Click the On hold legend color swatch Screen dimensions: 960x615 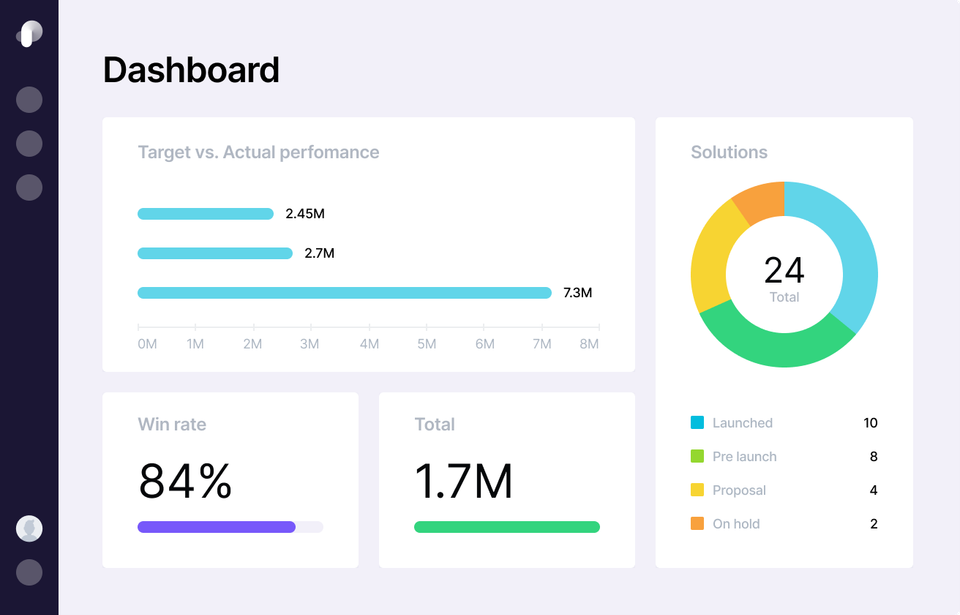[697, 523]
